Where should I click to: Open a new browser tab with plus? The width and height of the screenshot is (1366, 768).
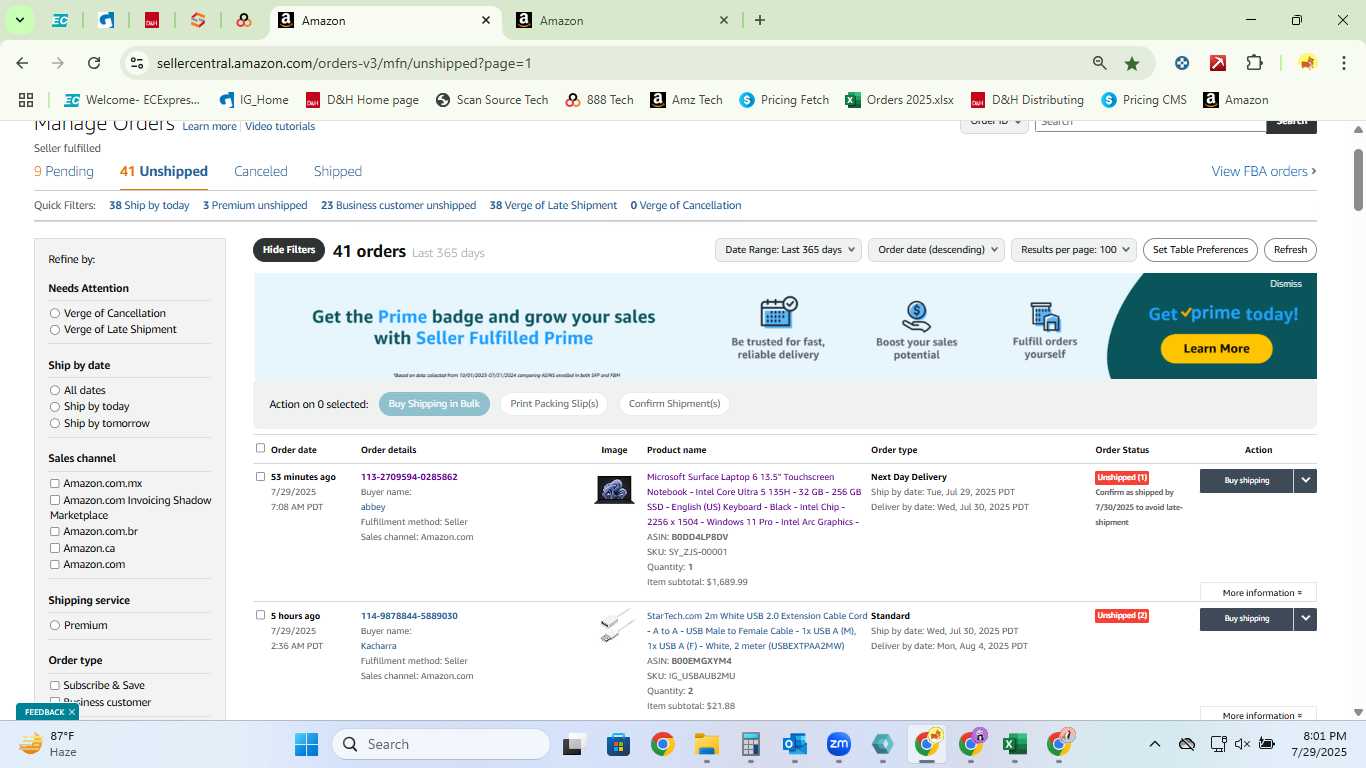(x=760, y=20)
